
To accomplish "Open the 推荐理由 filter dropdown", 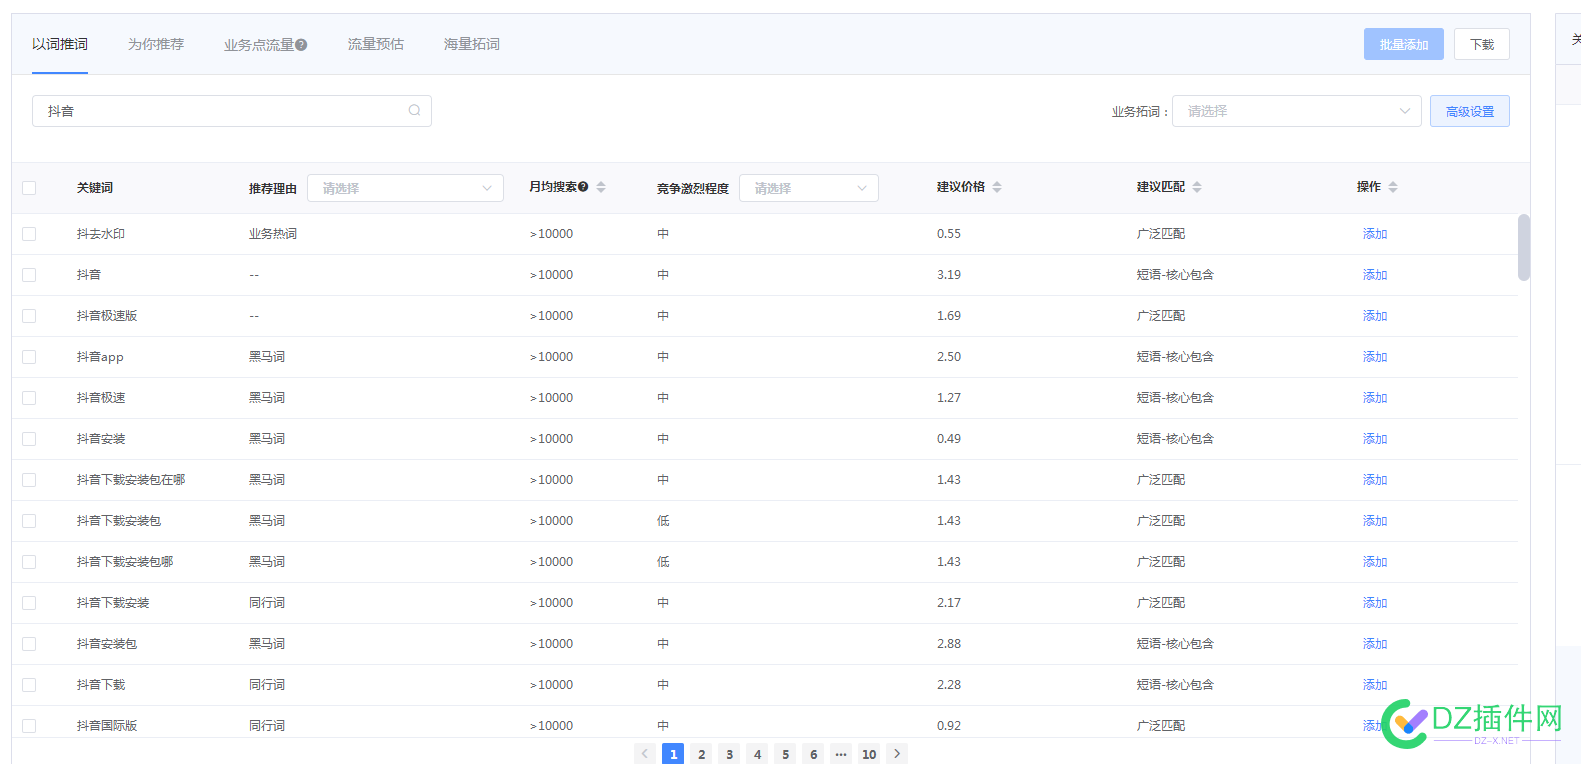I will pos(405,188).
